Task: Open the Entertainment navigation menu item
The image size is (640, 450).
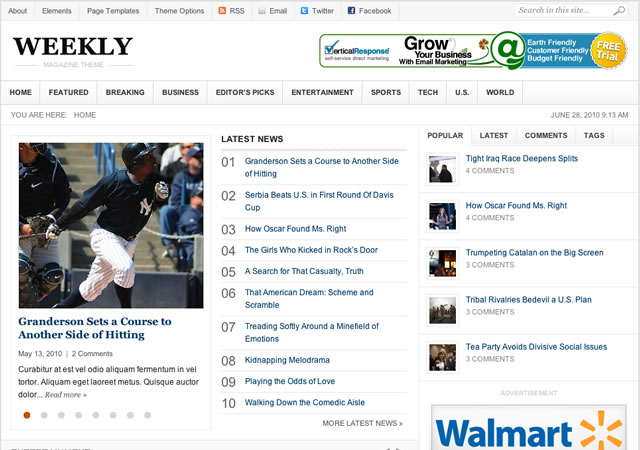Action: [322, 92]
